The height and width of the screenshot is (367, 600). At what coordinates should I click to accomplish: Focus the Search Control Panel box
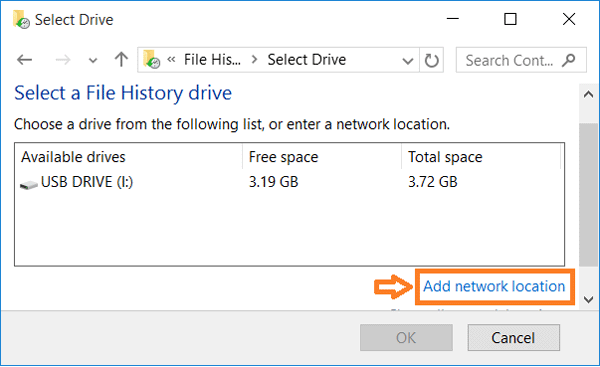pos(521,60)
